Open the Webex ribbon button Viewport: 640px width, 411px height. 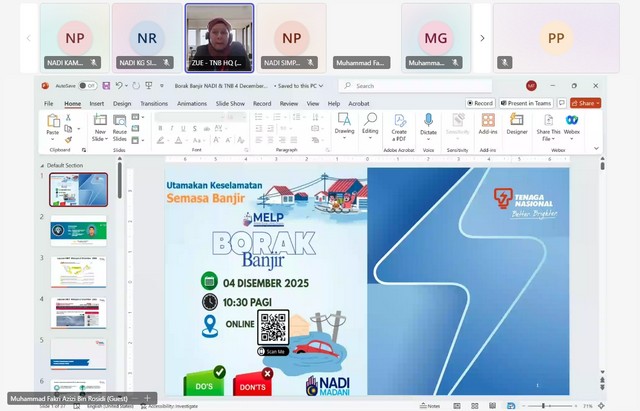[572, 124]
